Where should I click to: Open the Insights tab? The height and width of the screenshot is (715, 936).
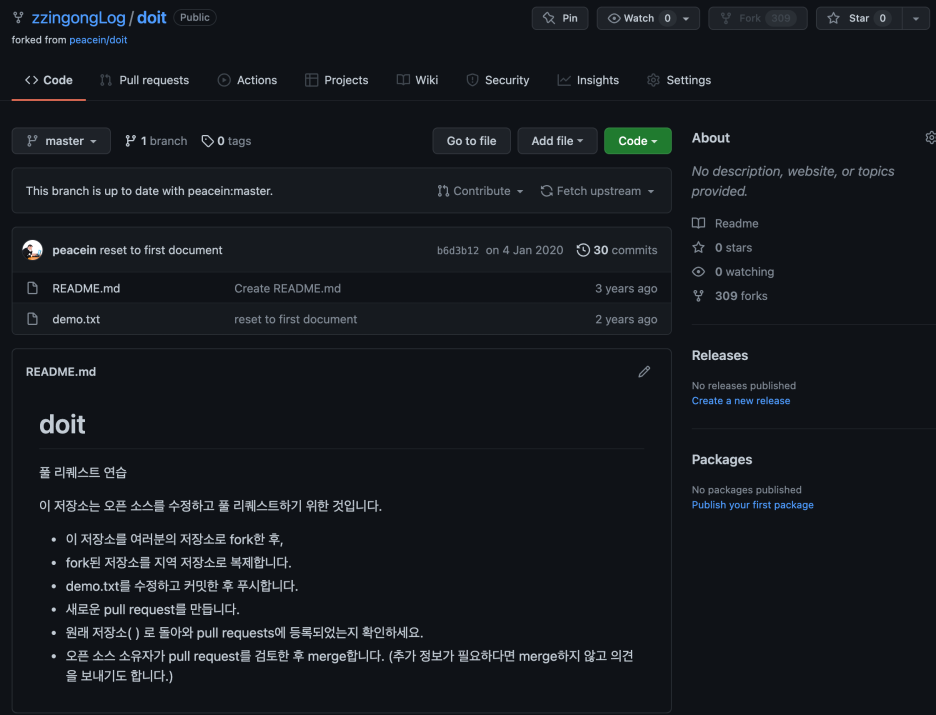[x=588, y=80]
